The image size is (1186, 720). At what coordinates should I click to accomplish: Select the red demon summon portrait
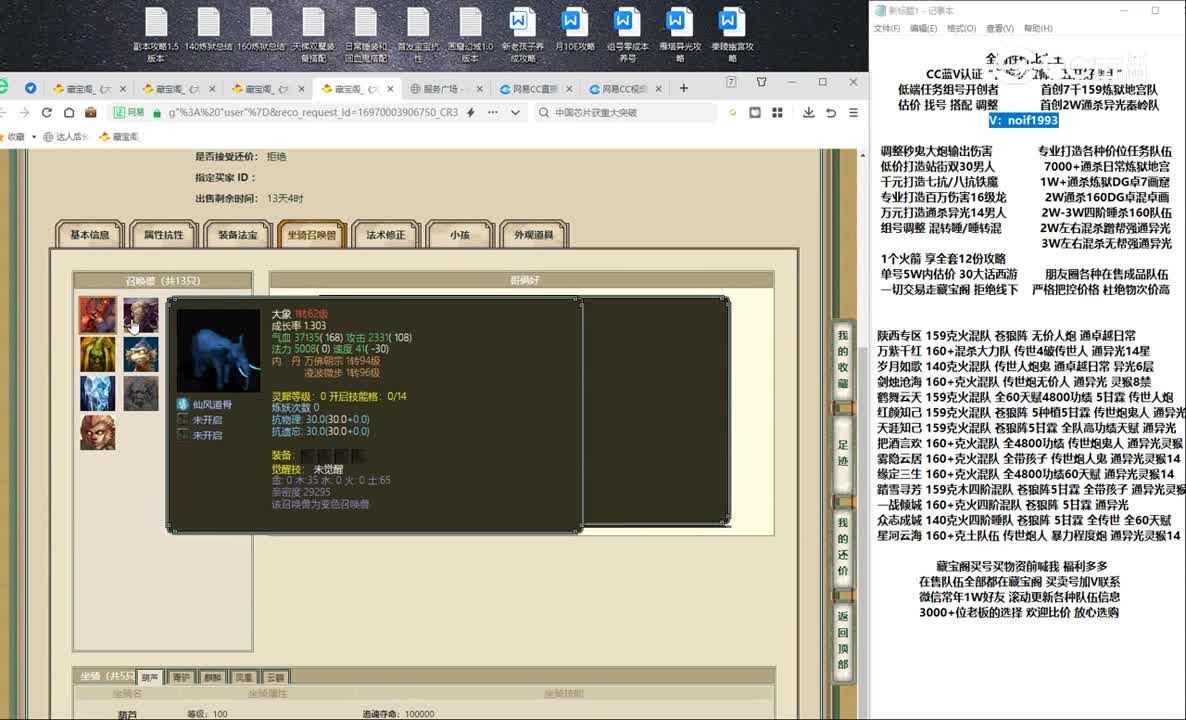pyautogui.click(x=98, y=315)
